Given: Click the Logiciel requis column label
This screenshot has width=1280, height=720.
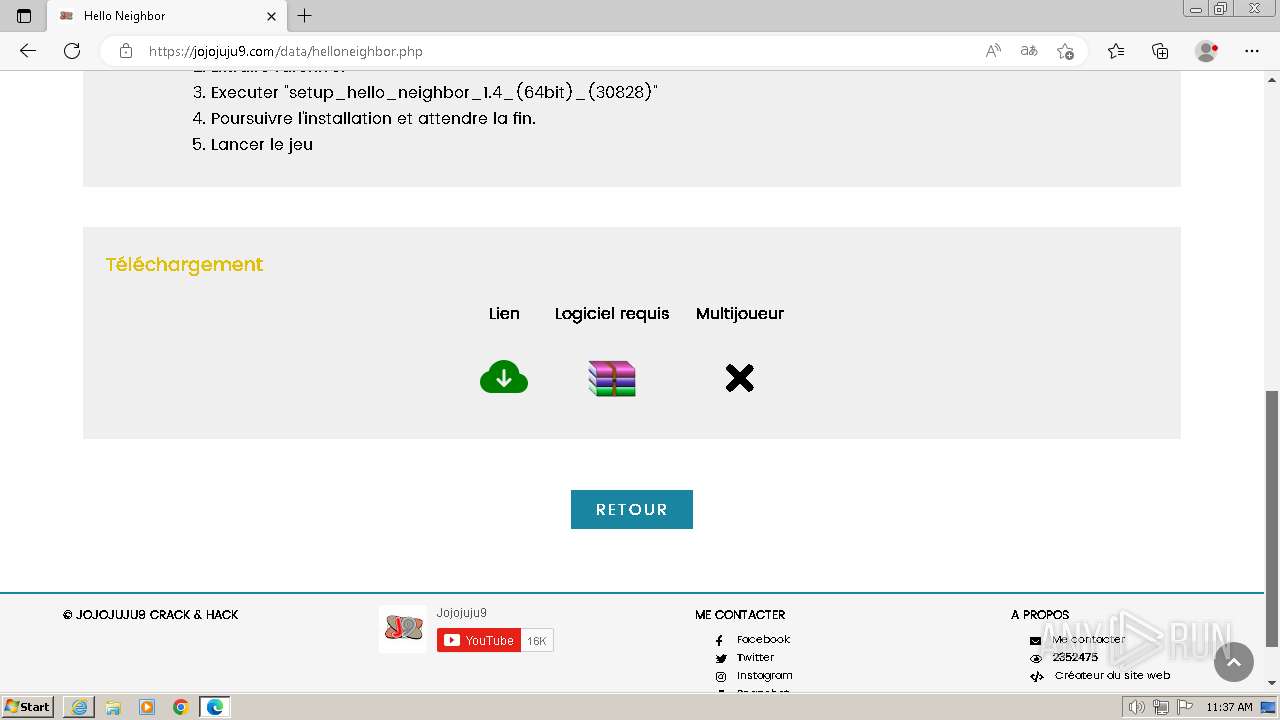Looking at the screenshot, I should (x=612, y=314).
